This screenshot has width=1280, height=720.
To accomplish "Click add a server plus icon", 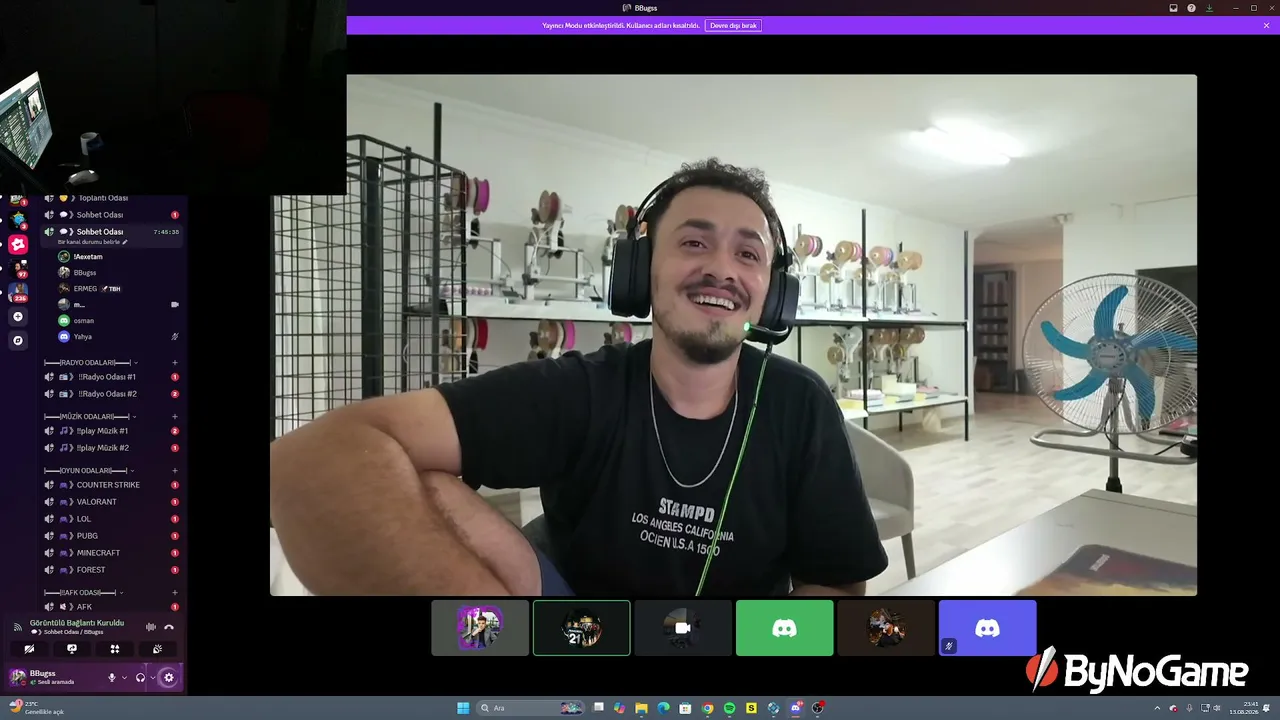I will pyautogui.click(x=17, y=317).
